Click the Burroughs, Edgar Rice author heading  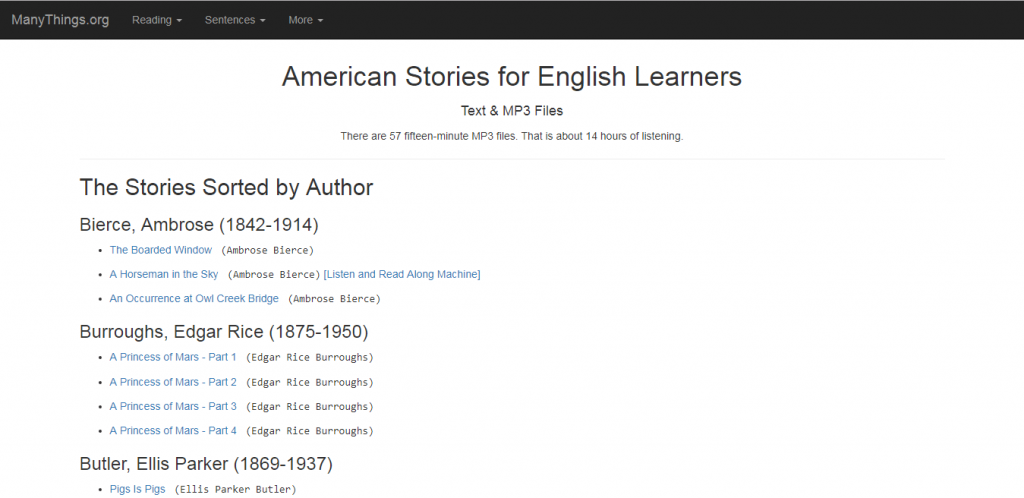tap(224, 331)
